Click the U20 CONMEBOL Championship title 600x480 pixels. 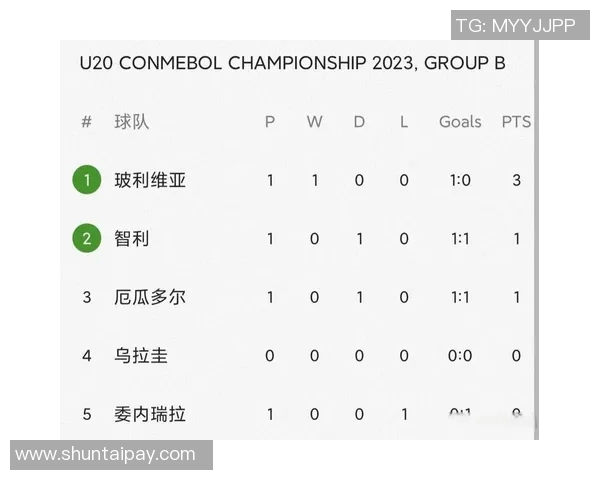tap(292, 64)
